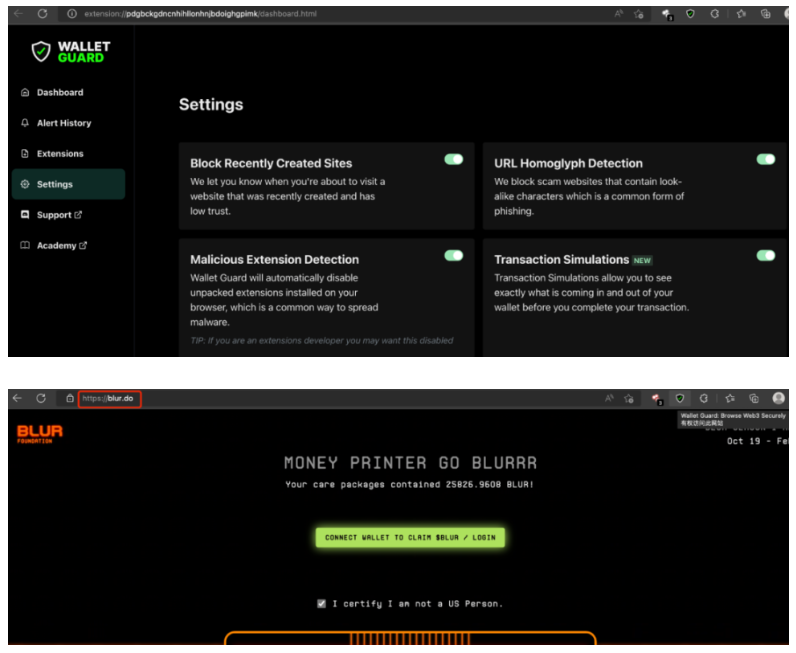This screenshot has width=796, height=653.
Task: Click the badged extension icon in the dashboard toolbar
Action: coord(667,15)
